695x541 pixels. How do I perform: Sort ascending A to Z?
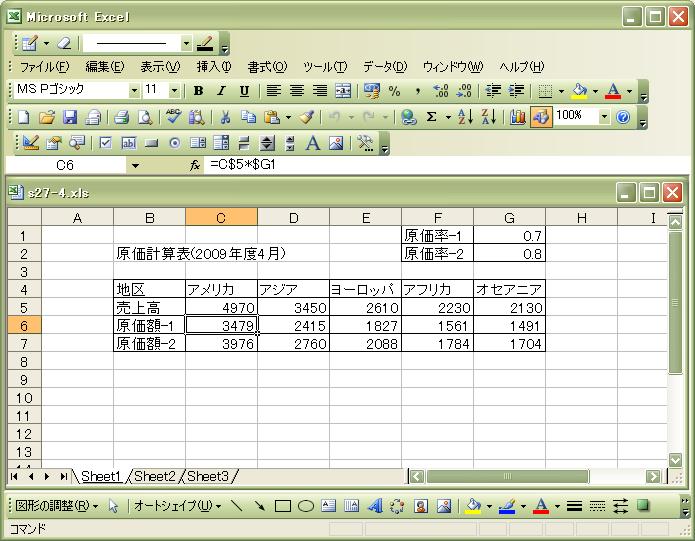[465, 117]
